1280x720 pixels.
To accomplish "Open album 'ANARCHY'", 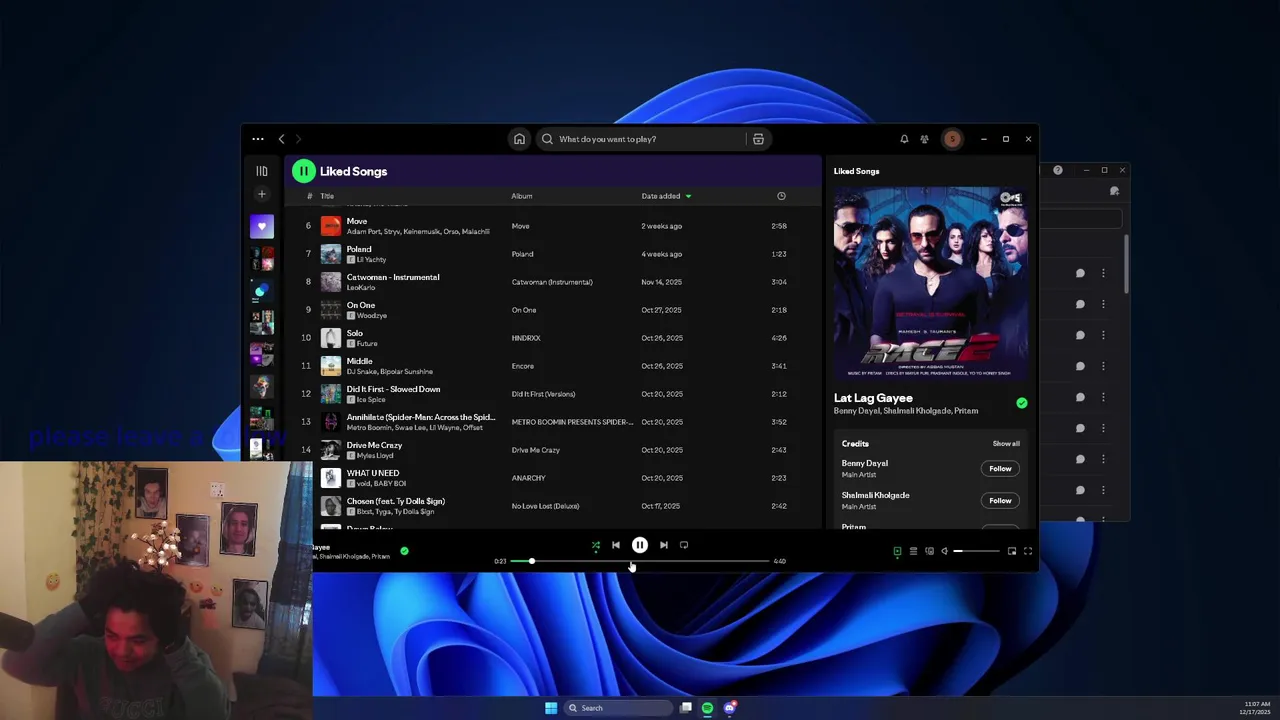I will coord(529,478).
